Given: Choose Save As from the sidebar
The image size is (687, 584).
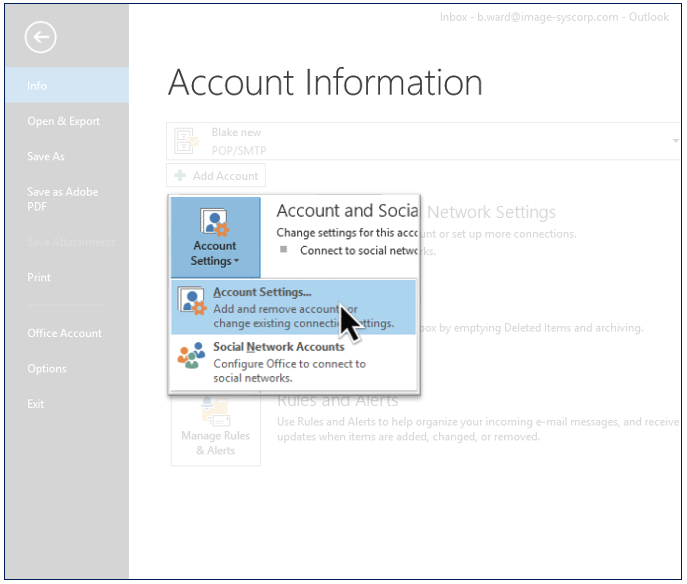Looking at the screenshot, I should point(46,157).
